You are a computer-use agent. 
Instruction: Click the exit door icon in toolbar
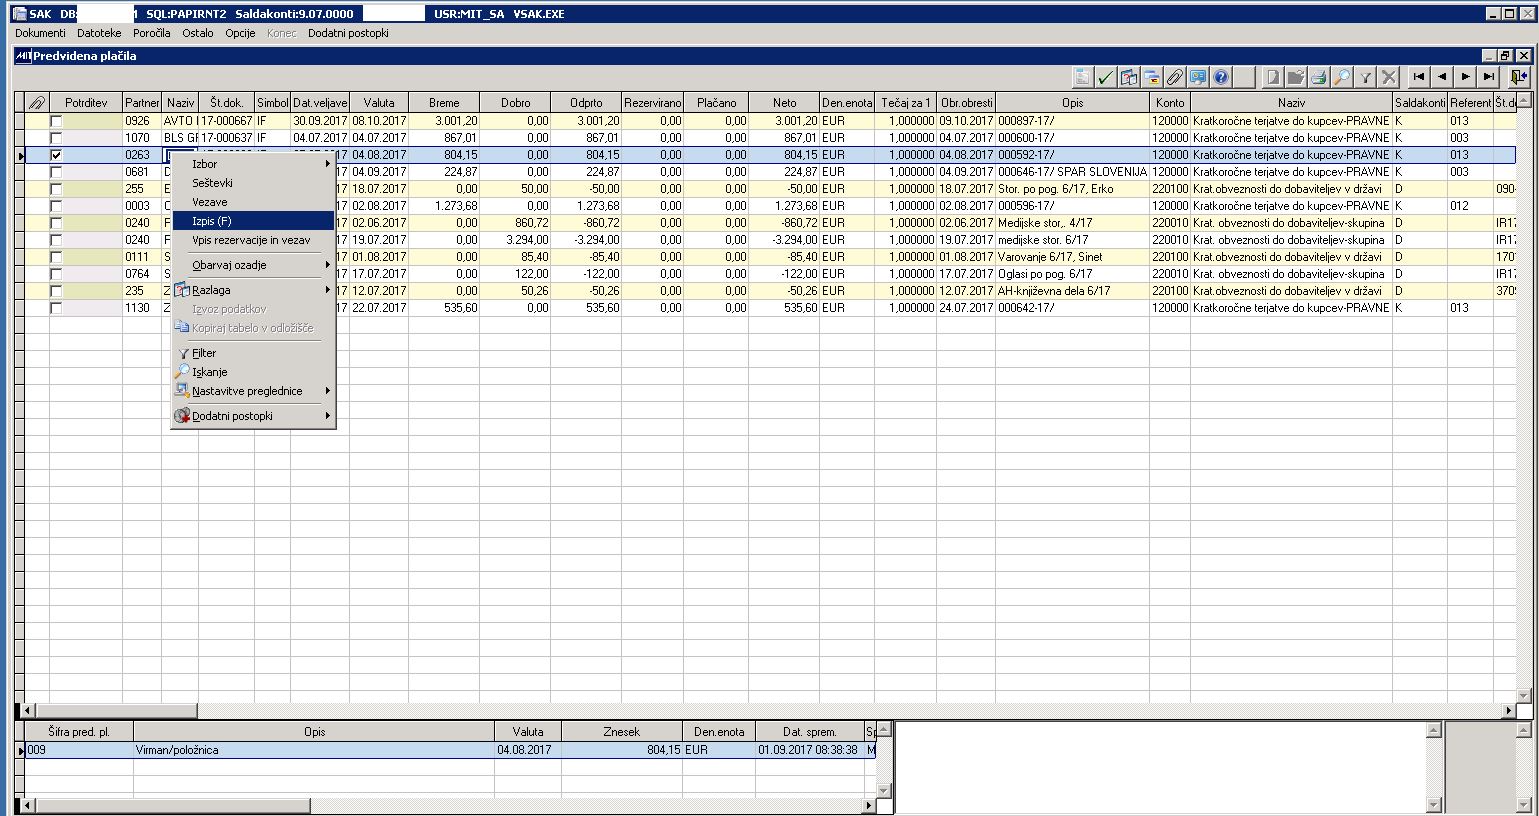(x=1519, y=77)
